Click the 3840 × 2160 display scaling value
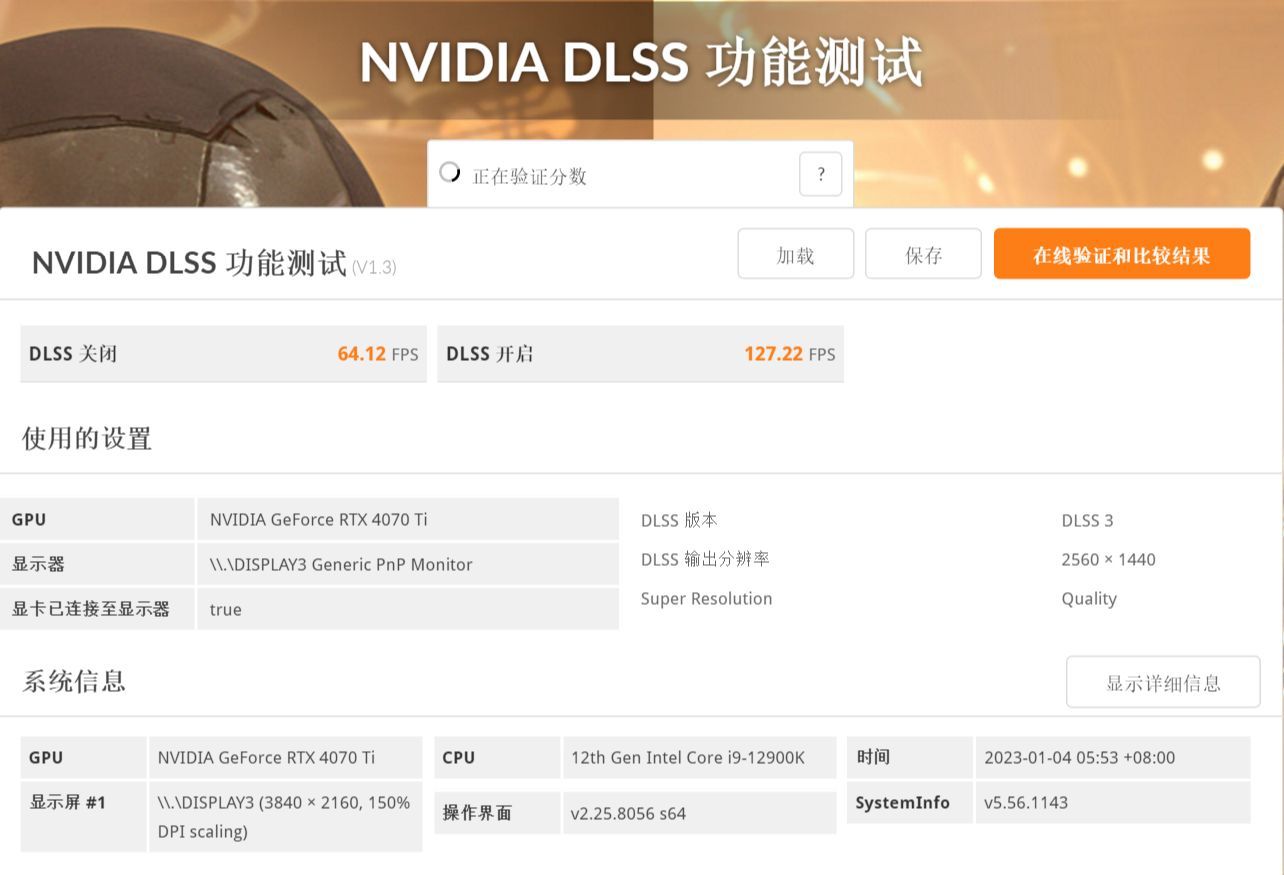 (284, 816)
